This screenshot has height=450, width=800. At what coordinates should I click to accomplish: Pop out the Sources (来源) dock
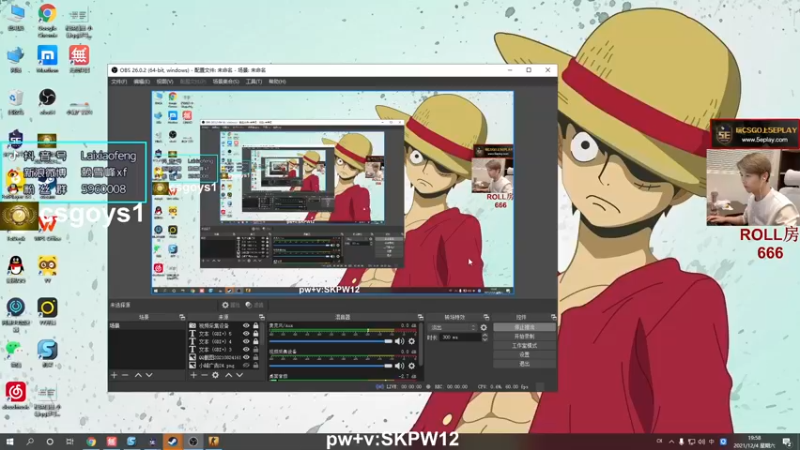[x=262, y=317]
